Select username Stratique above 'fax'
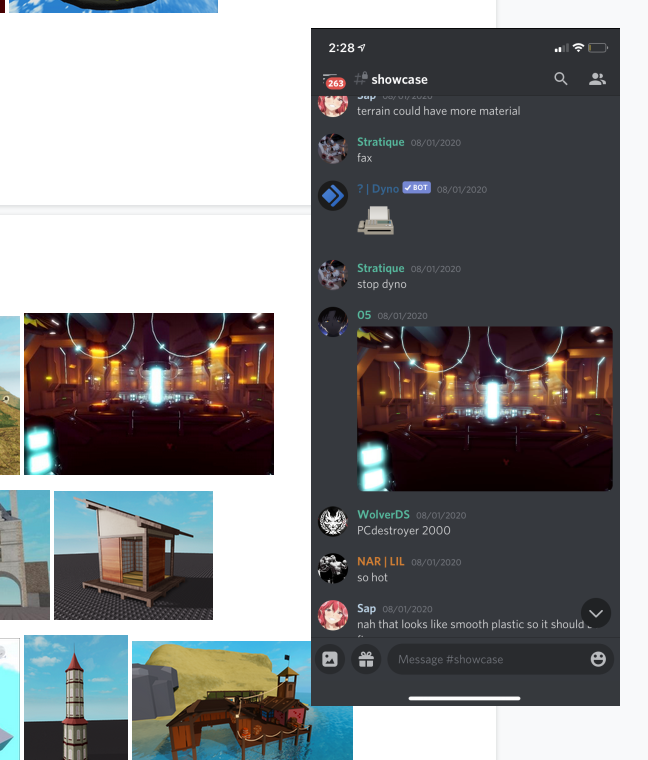 [x=380, y=142]
